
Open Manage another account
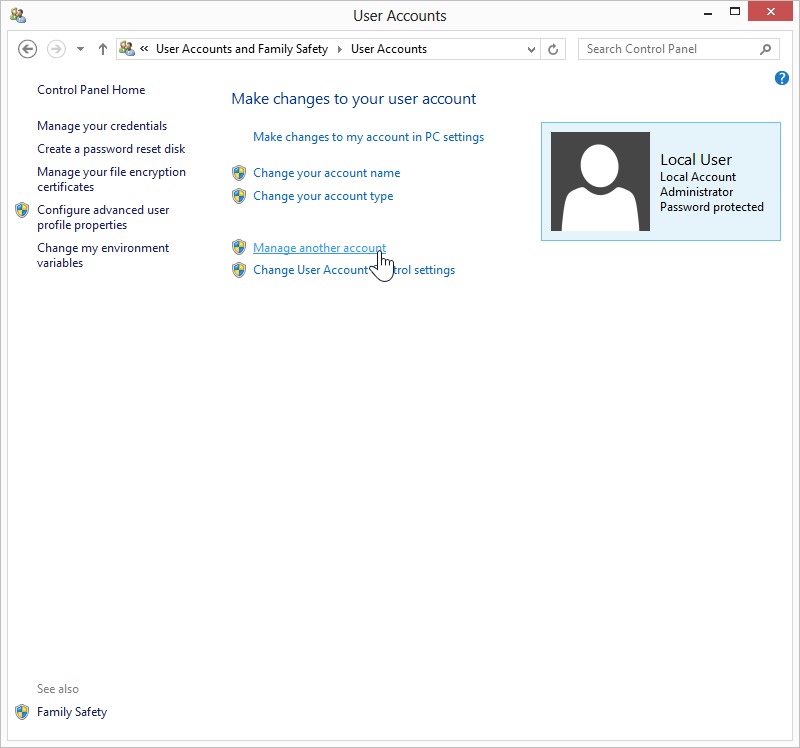coord(319,248)
